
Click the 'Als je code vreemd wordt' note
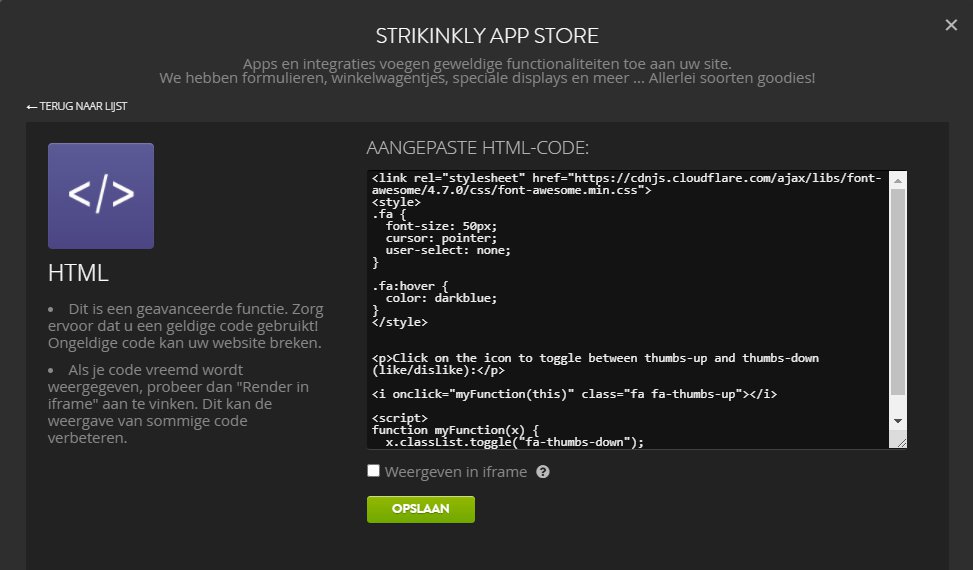(x=179, y=404)
